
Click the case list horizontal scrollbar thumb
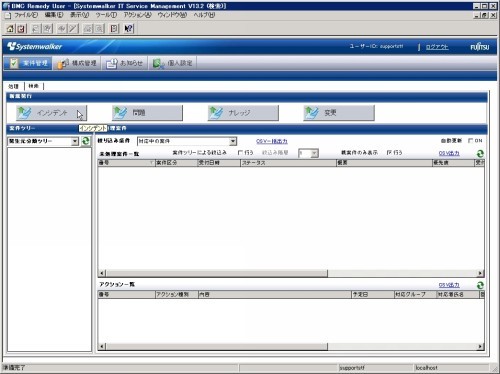(217, 274)
